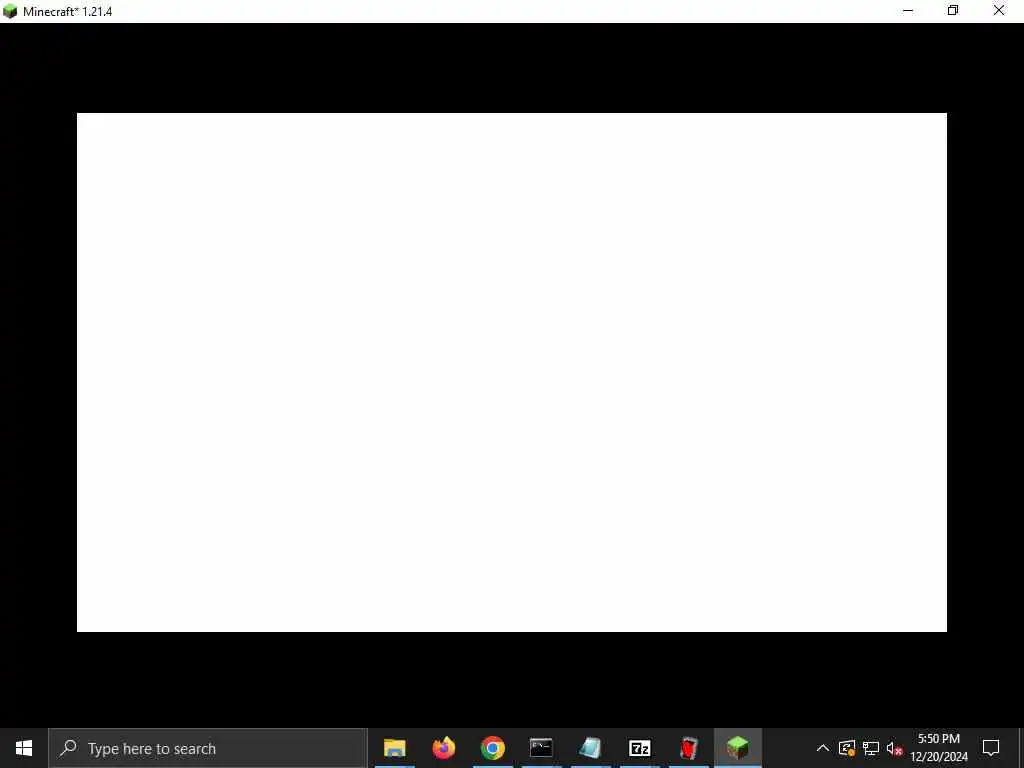Image resolution: width=1024 pixels, height=768 pixels.
Task: Open the security alert tray icon
Action: click(x=847, y=748)
